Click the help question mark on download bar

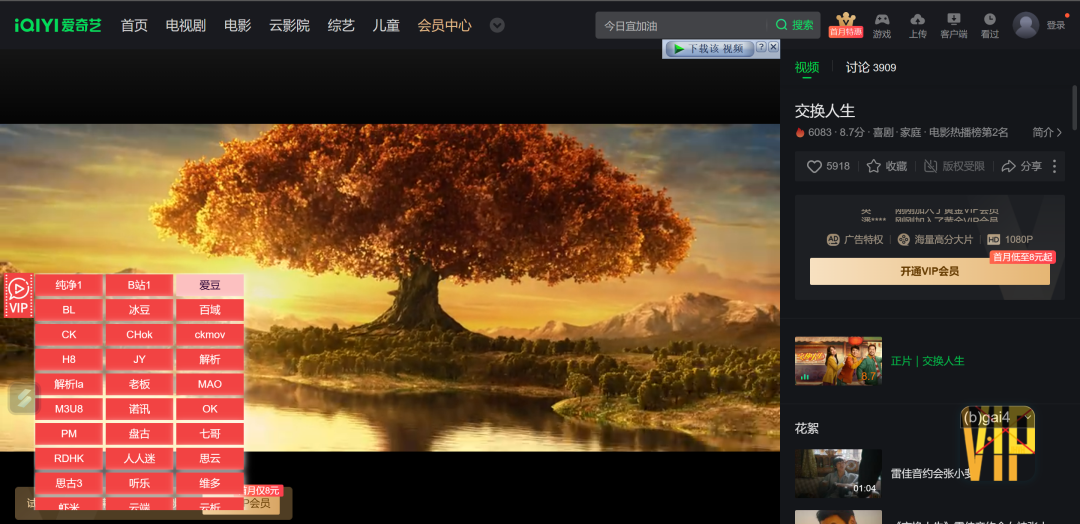(x=761, y=47)
